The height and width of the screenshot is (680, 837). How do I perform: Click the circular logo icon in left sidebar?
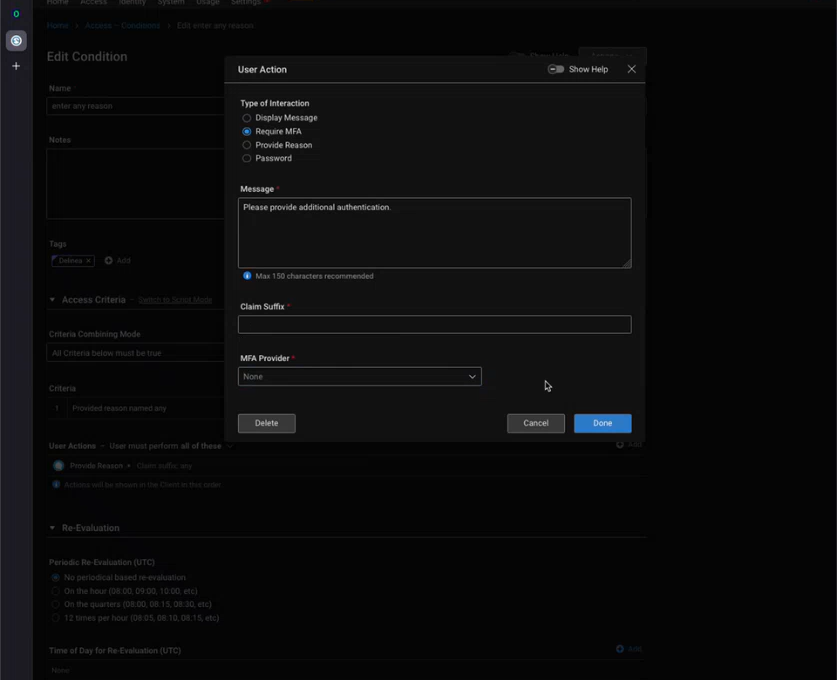point(16,41)
